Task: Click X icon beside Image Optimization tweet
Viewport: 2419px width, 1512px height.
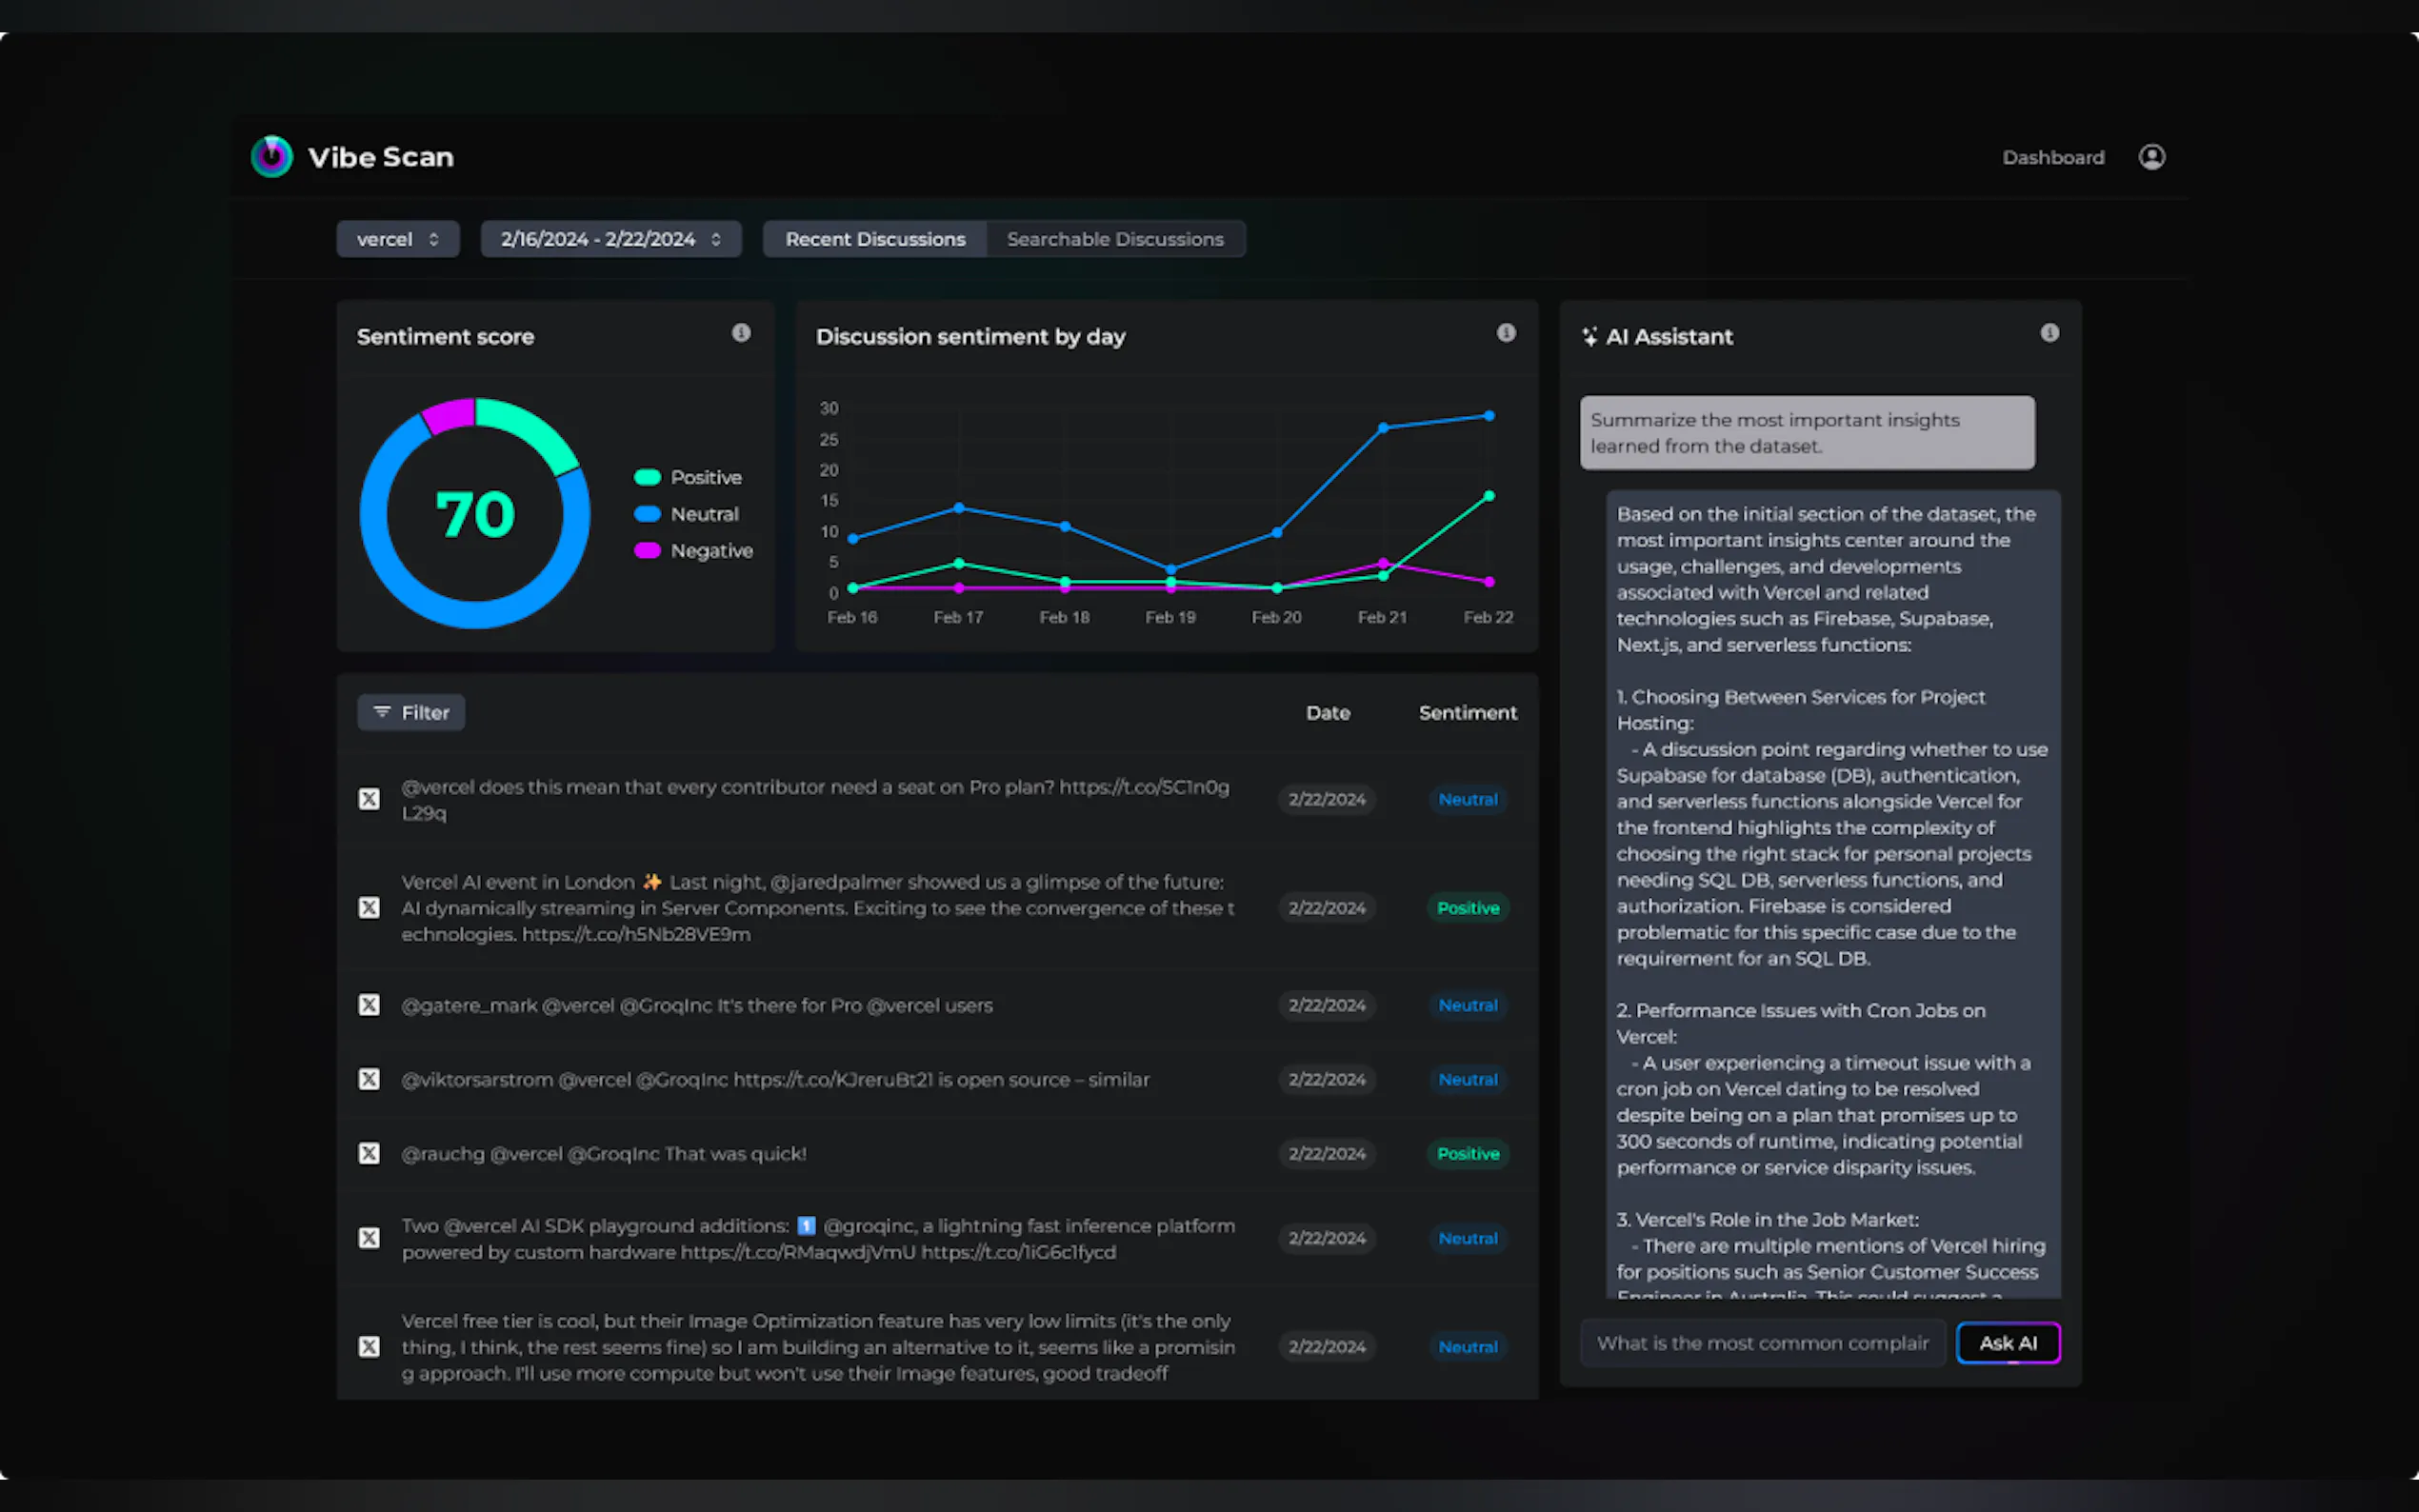Action: pos(369,1346)
